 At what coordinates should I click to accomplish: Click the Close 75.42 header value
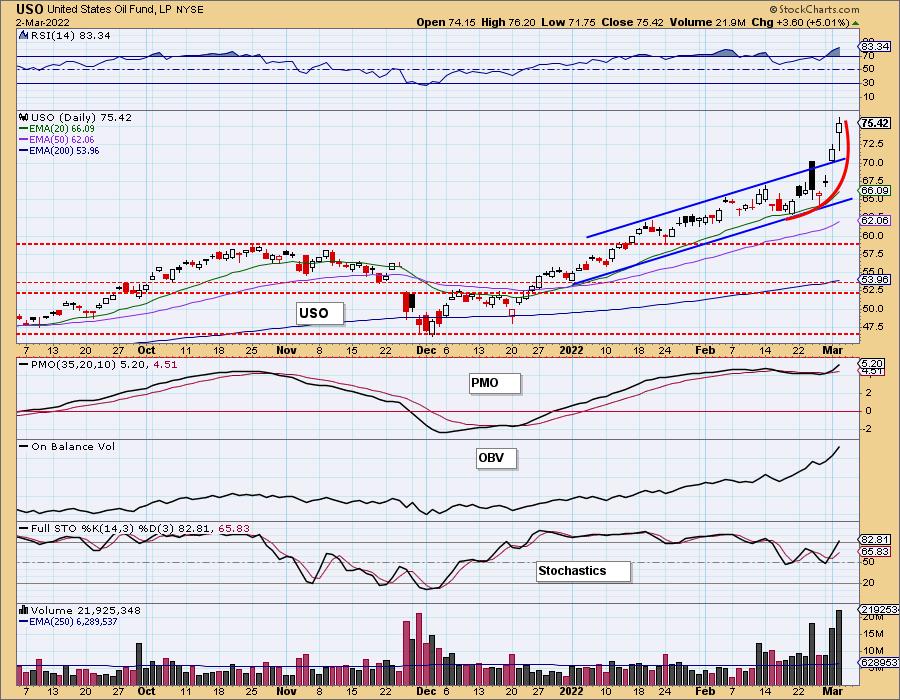(633, 22)
